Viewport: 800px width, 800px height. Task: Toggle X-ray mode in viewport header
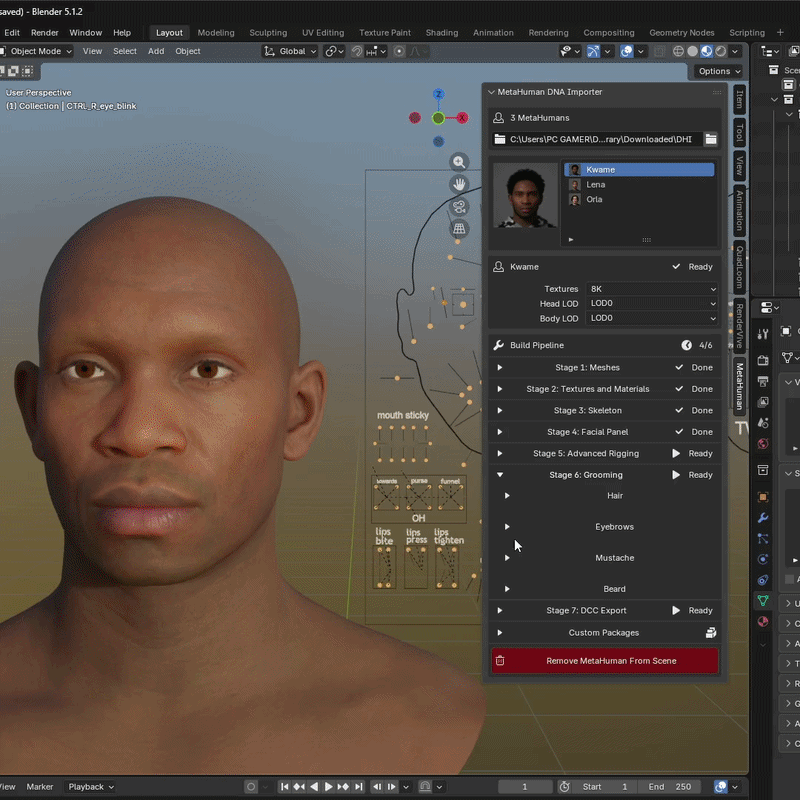pos(659,51)
